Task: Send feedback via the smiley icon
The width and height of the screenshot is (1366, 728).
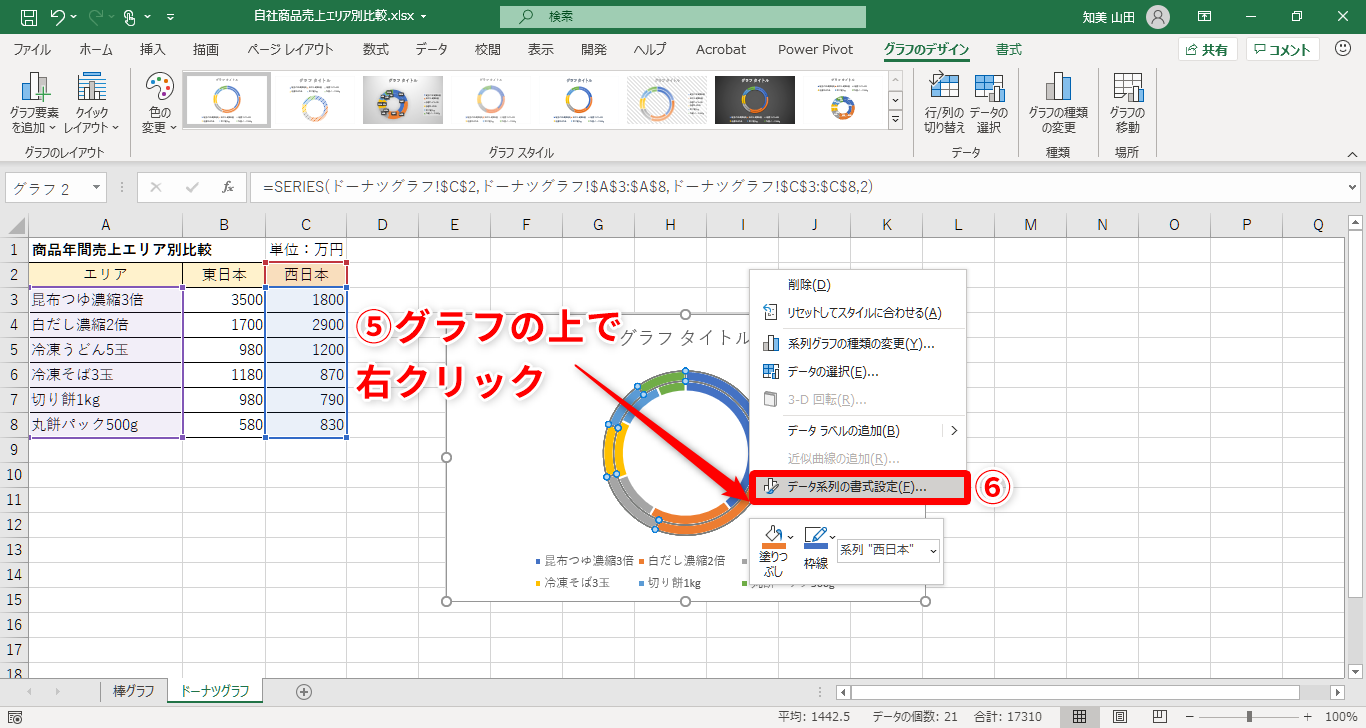Action: coord(1341,49)
